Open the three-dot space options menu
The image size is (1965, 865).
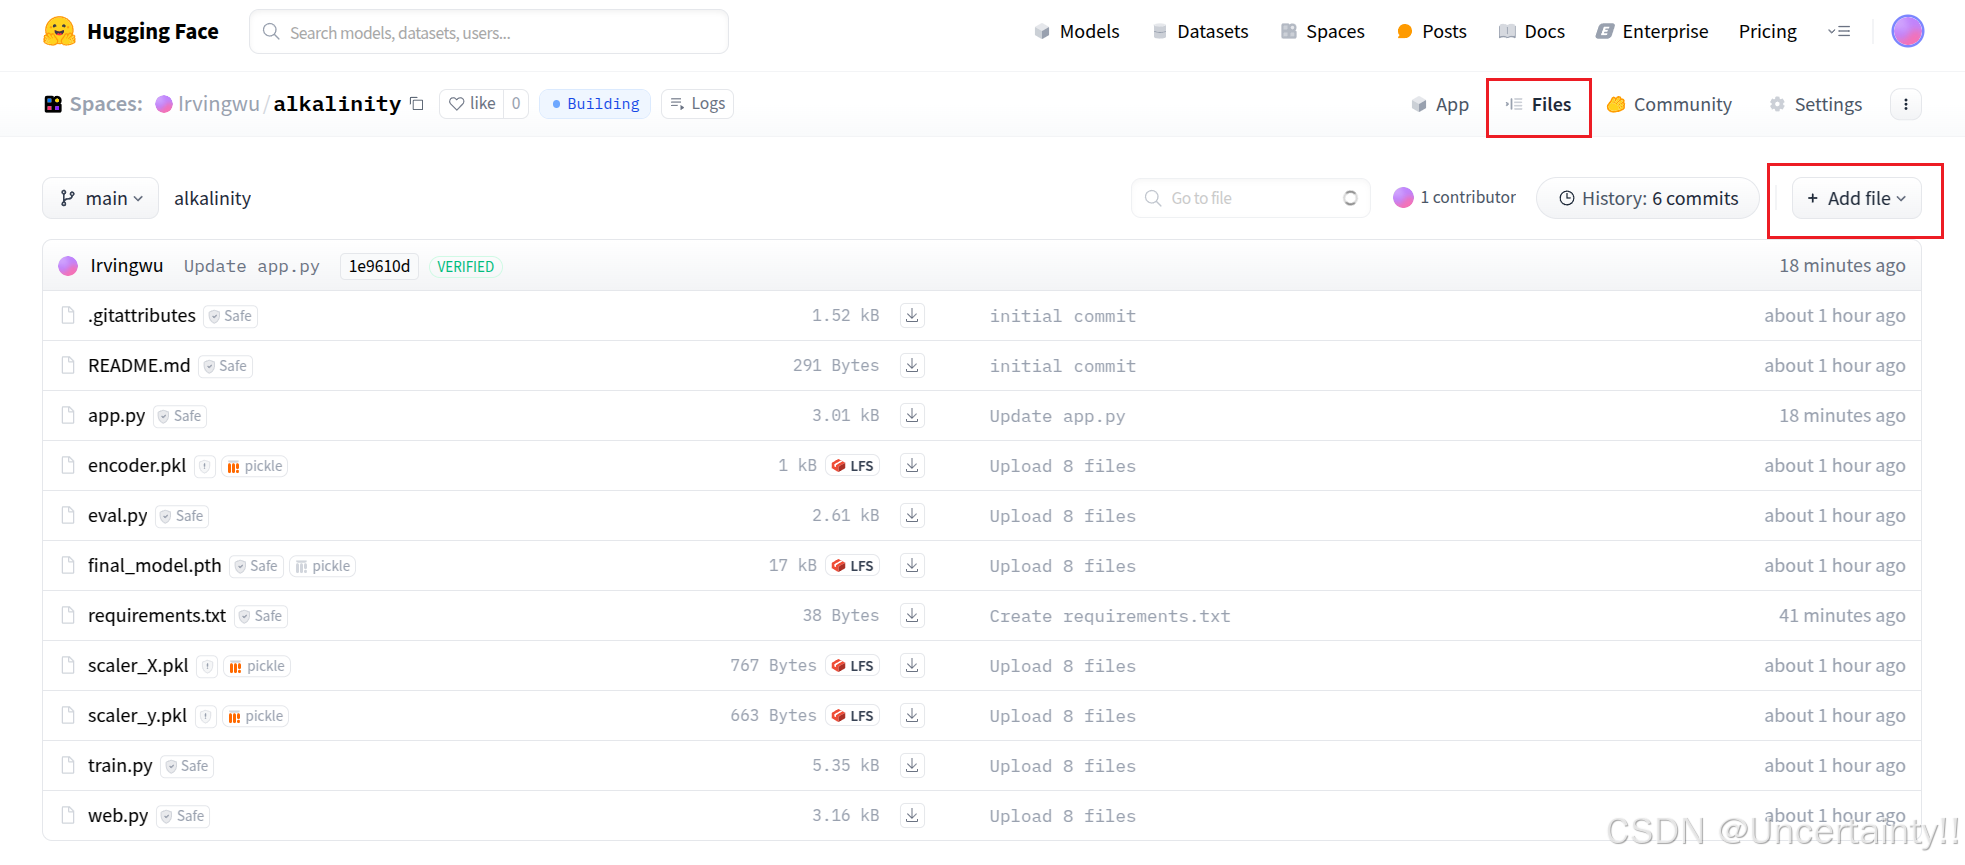(x=1905, y=104)
